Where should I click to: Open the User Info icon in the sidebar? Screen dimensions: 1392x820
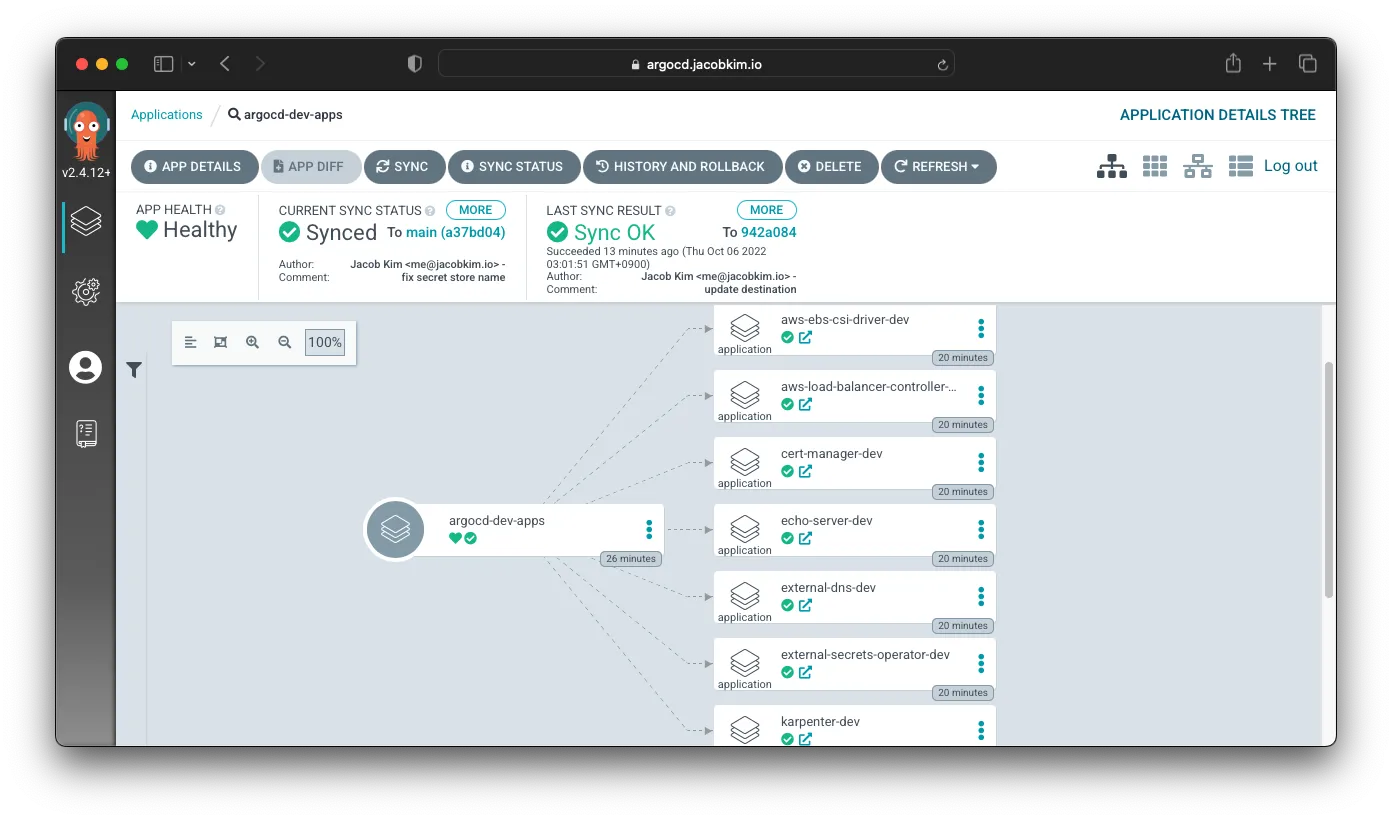pyautogui.click(x=85, y=367)
